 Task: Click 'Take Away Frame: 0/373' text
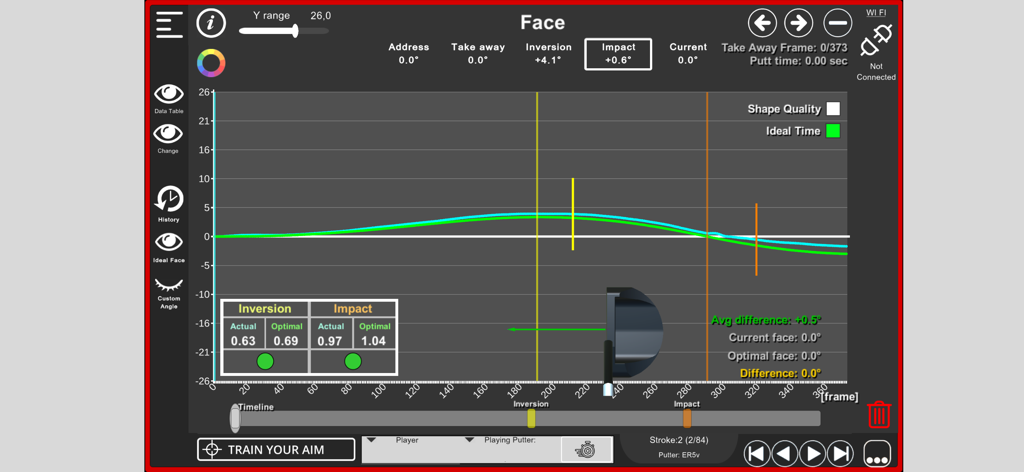pos(784,47)
